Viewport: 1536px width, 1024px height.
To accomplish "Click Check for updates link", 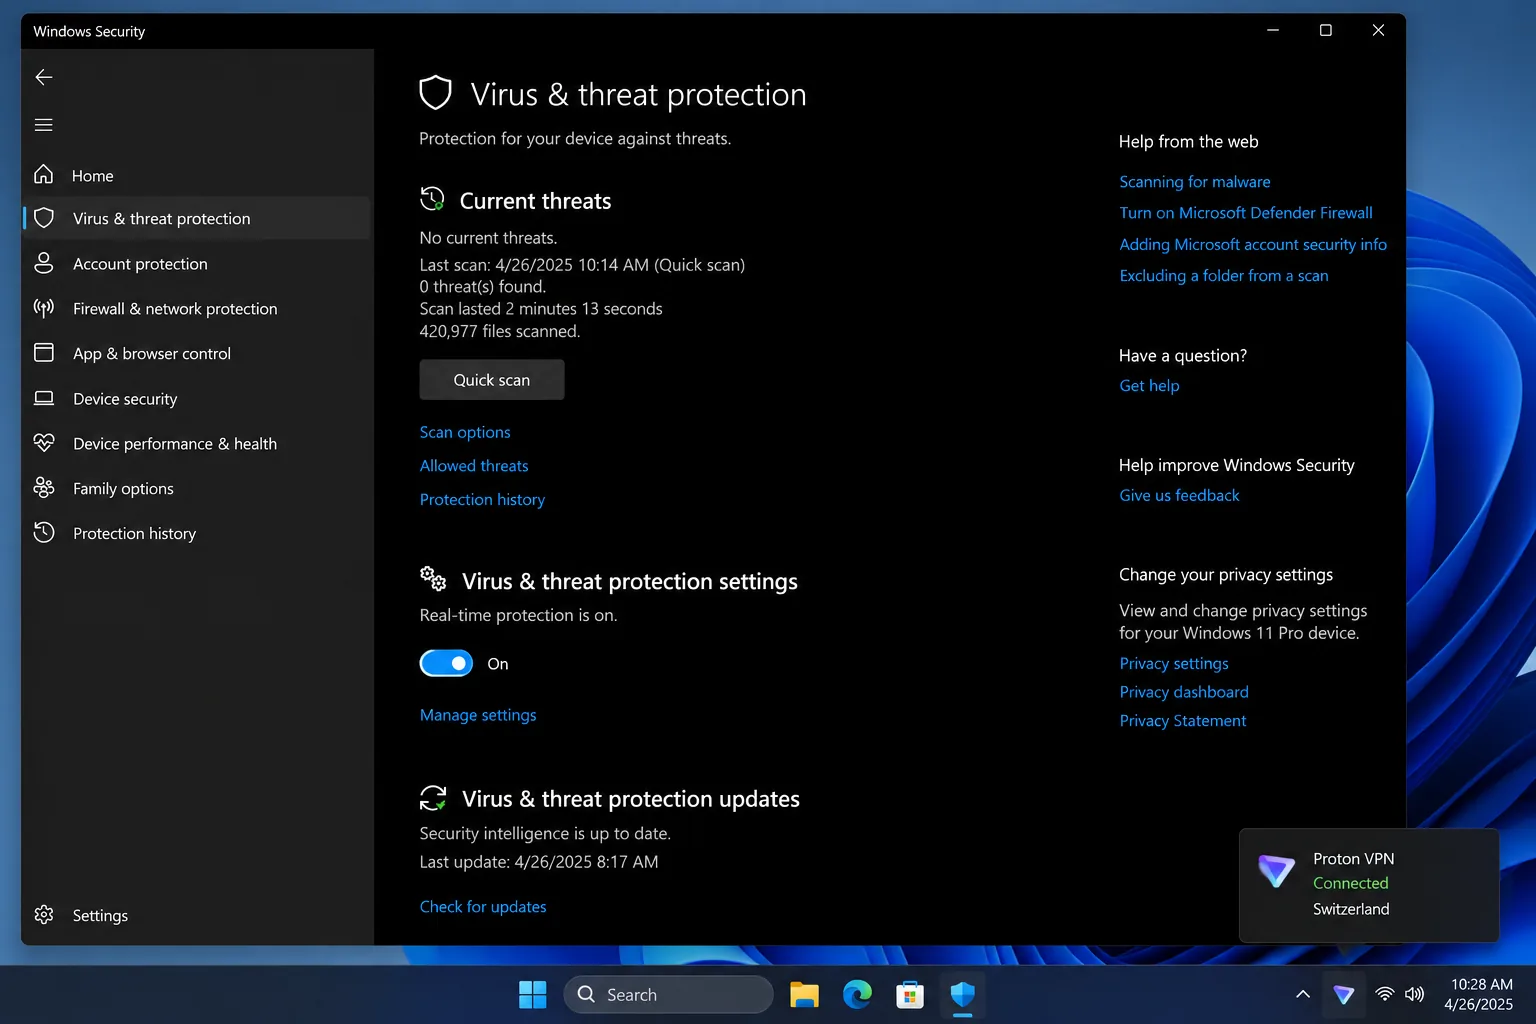I will tap(483, 907).
